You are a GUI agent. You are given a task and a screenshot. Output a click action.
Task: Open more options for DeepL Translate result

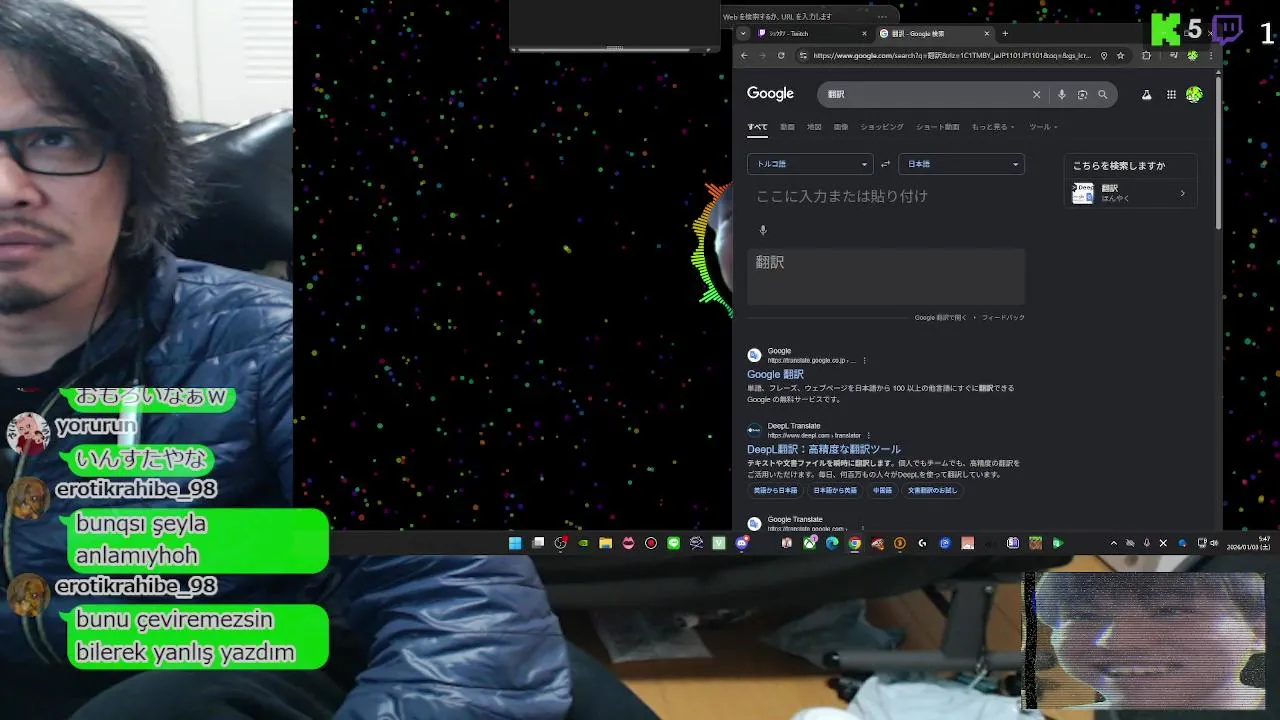pos(868,435)
